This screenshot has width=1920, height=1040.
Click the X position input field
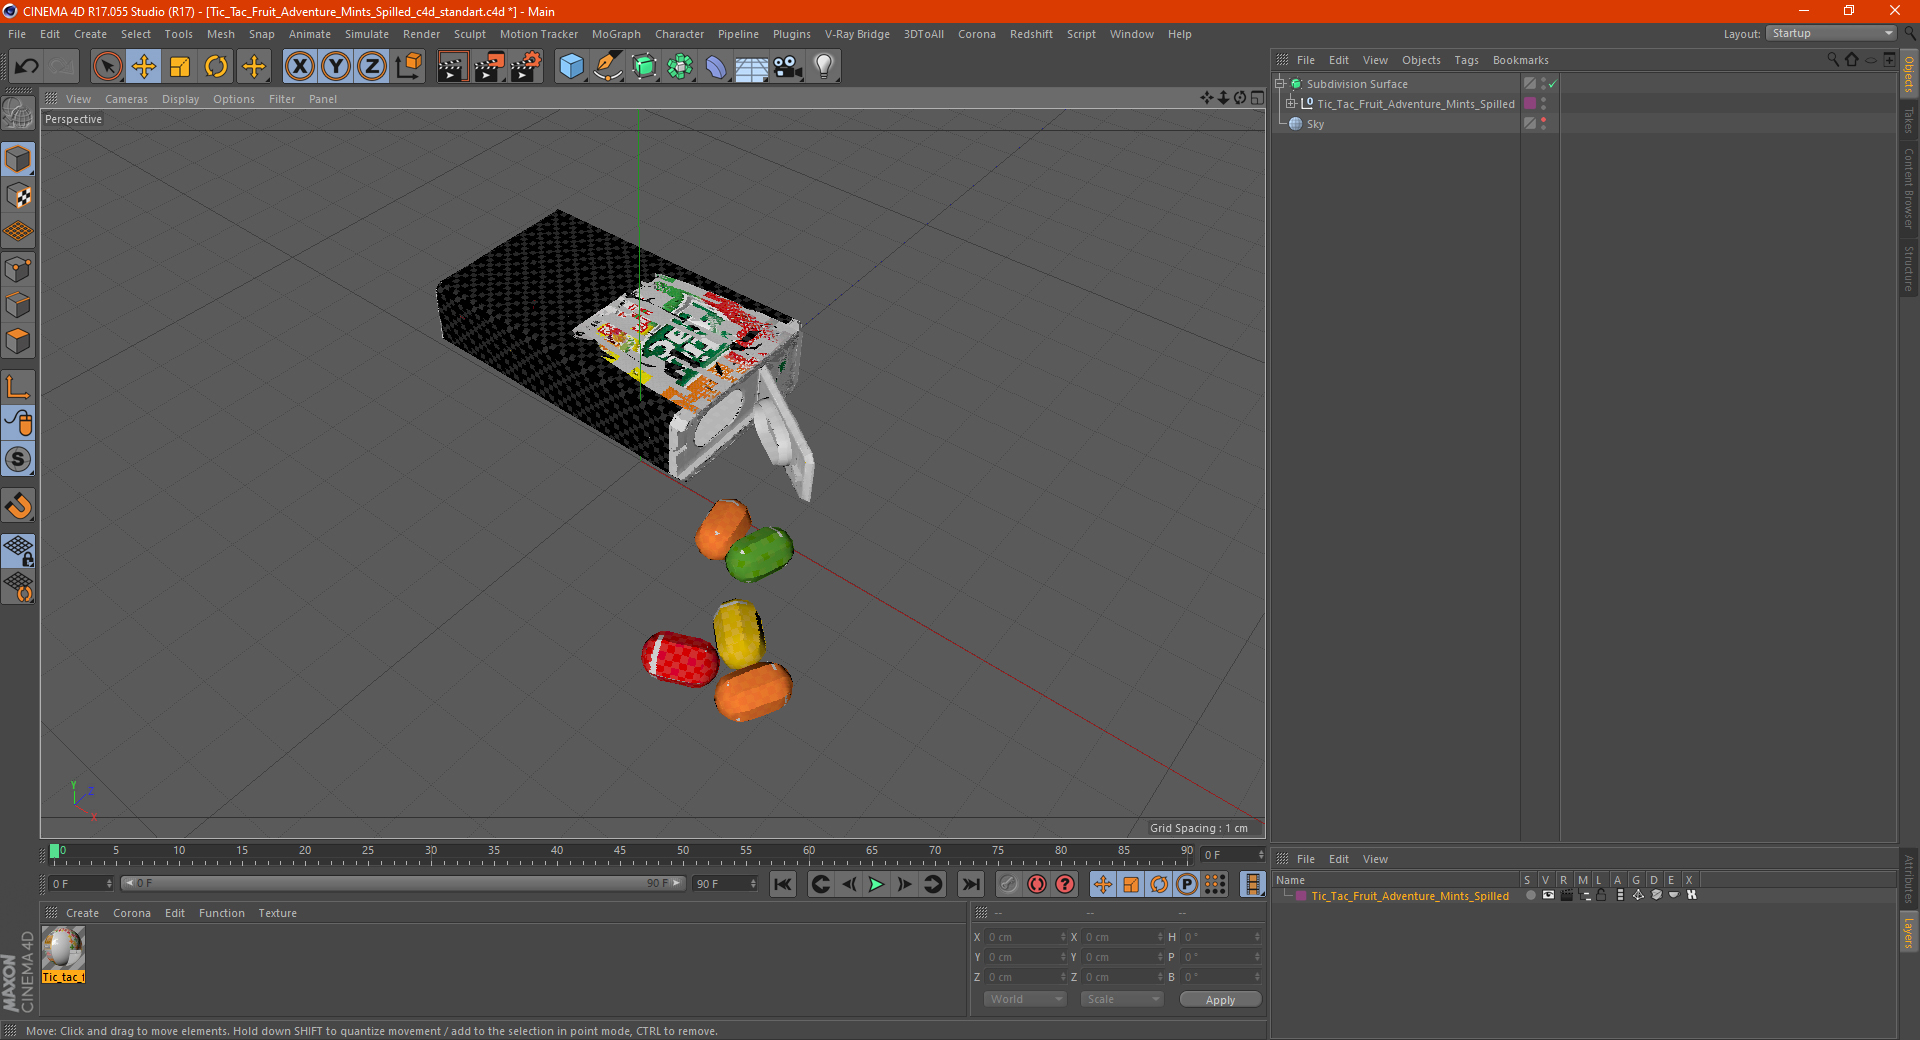pyautogui.click(x=1026, y=937)
